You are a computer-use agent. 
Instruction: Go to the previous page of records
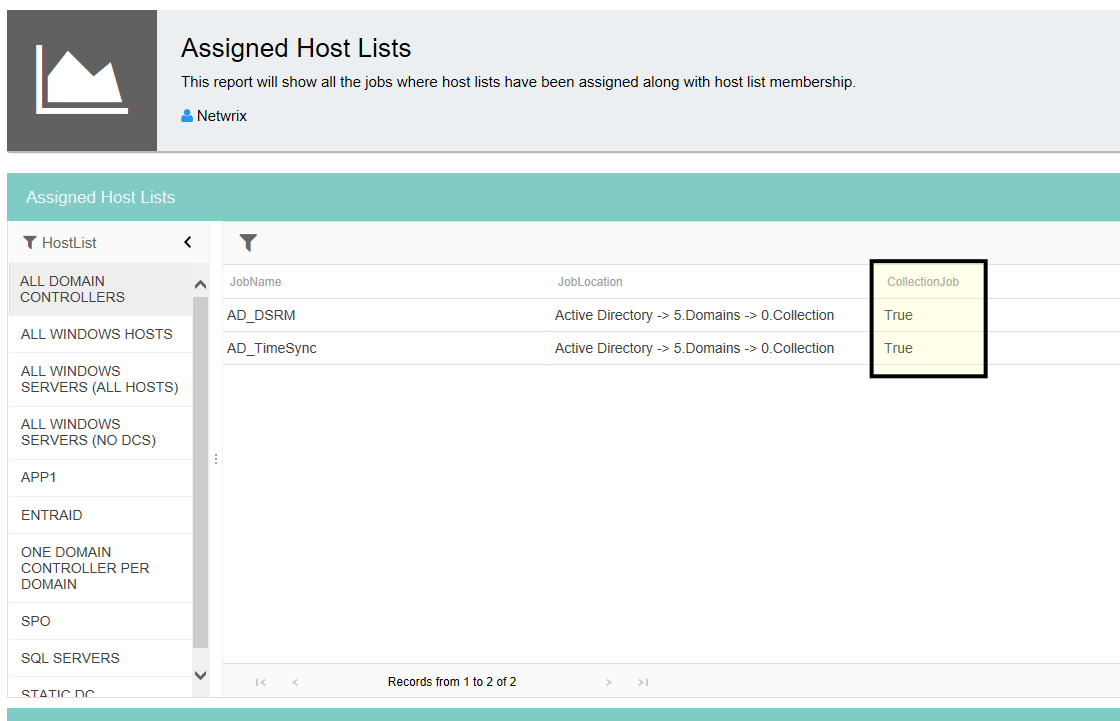[295, 682]
